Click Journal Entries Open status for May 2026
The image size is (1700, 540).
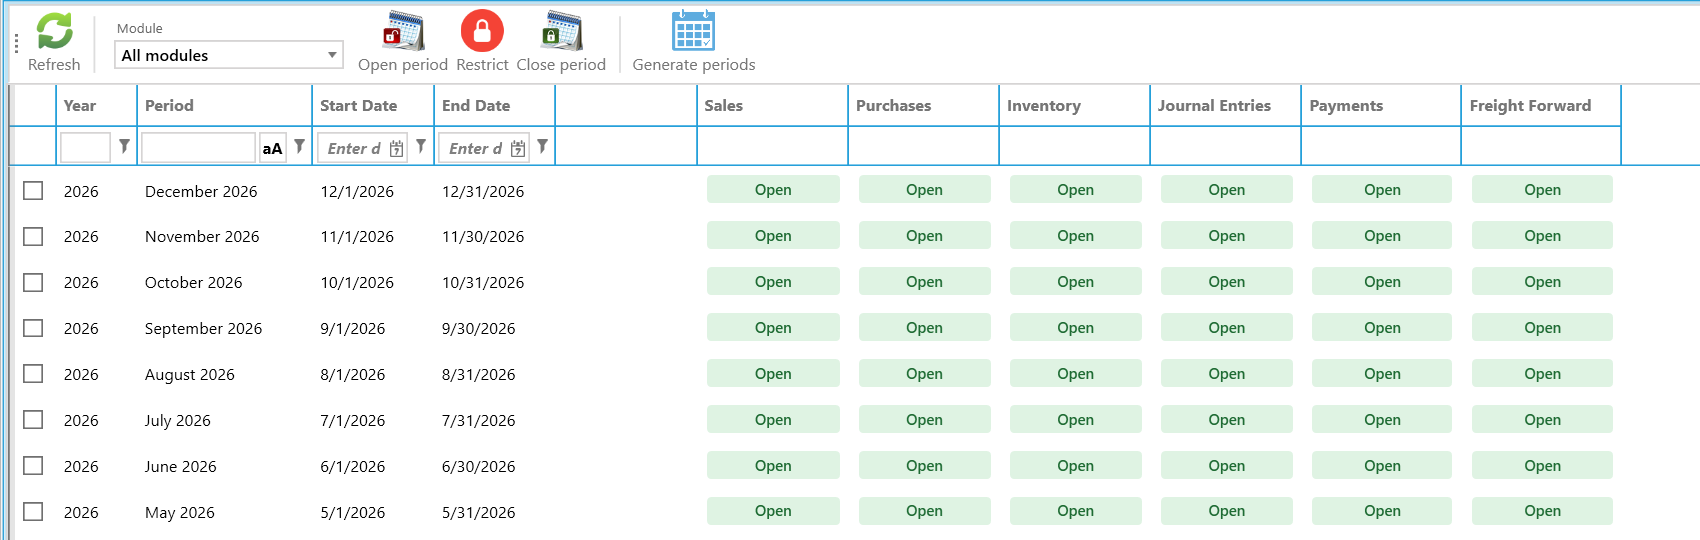point(1226,511)
